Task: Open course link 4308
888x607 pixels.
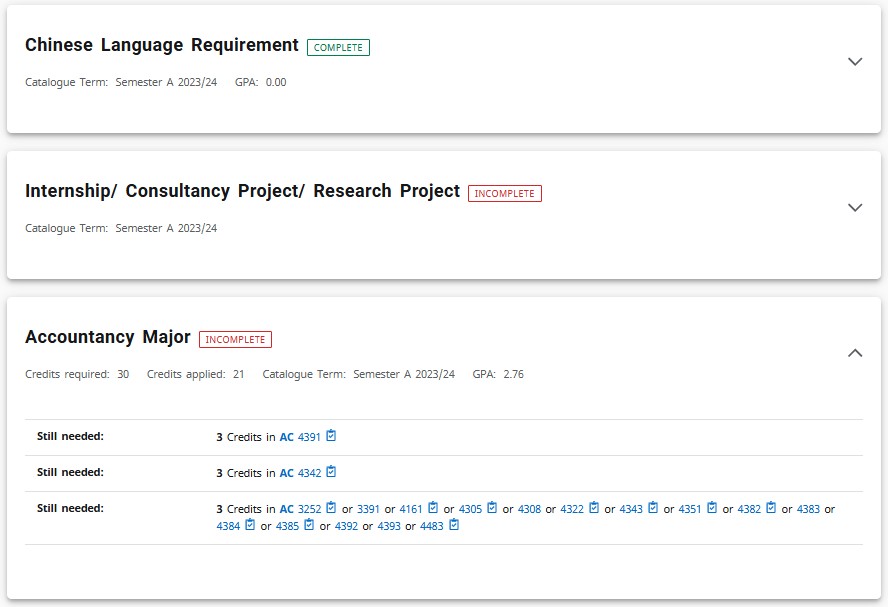Action: [x=529, y=509]
